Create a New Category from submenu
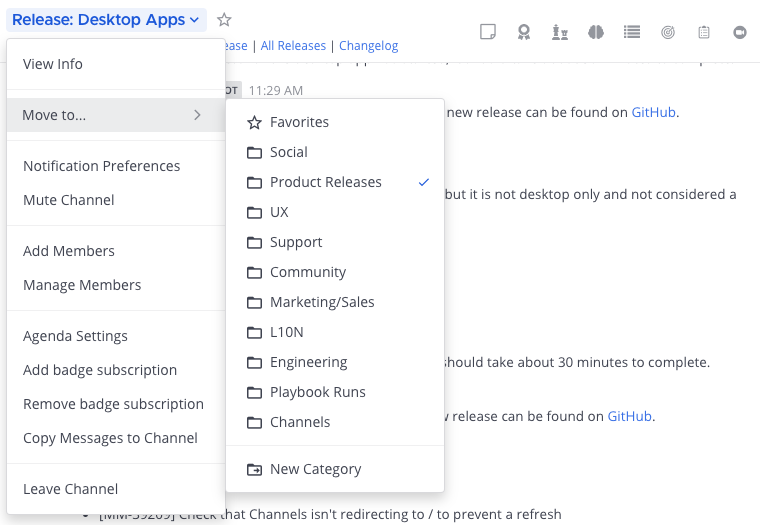 (x=315, y=469)
